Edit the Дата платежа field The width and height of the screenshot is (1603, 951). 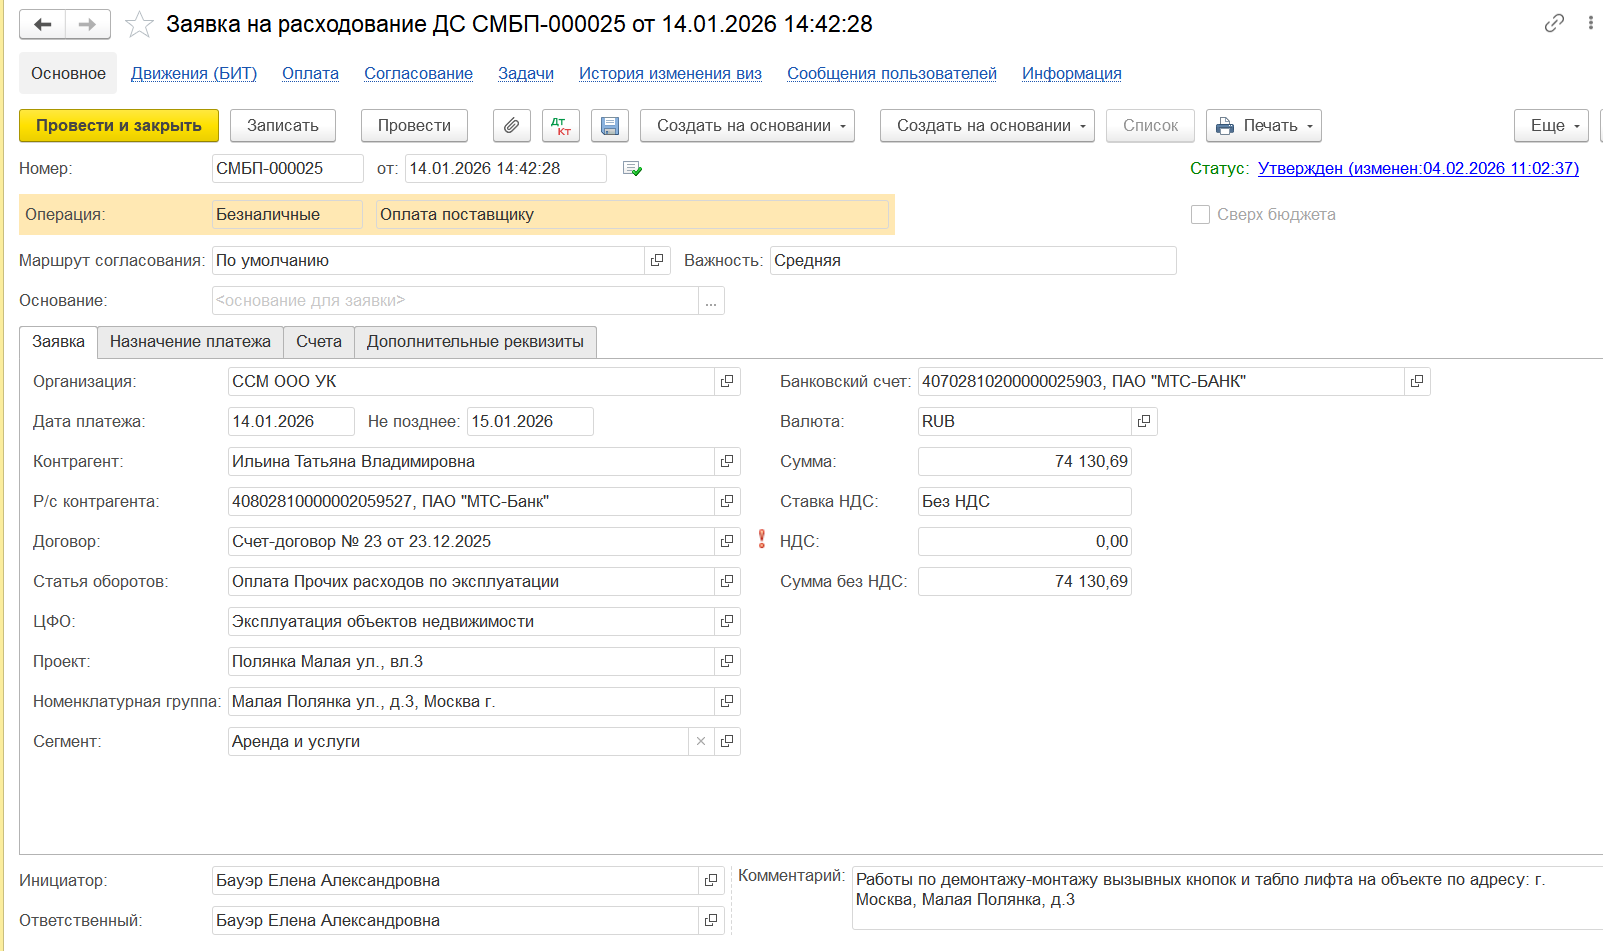tap(291, 422)
